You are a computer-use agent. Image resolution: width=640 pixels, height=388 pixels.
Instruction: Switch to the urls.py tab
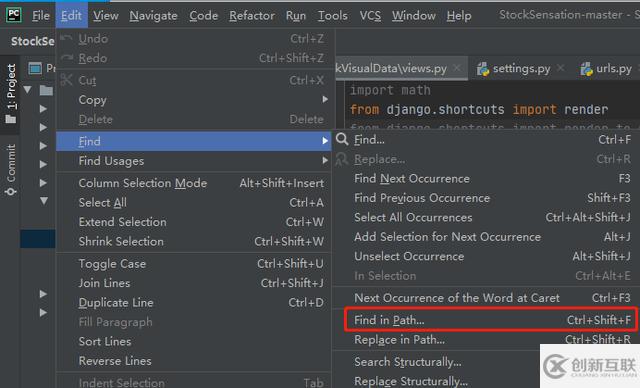(614, 69)
